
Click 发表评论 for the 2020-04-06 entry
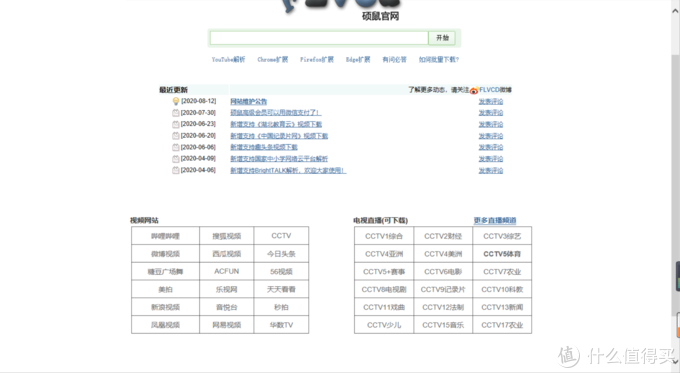tap(491, 171)
